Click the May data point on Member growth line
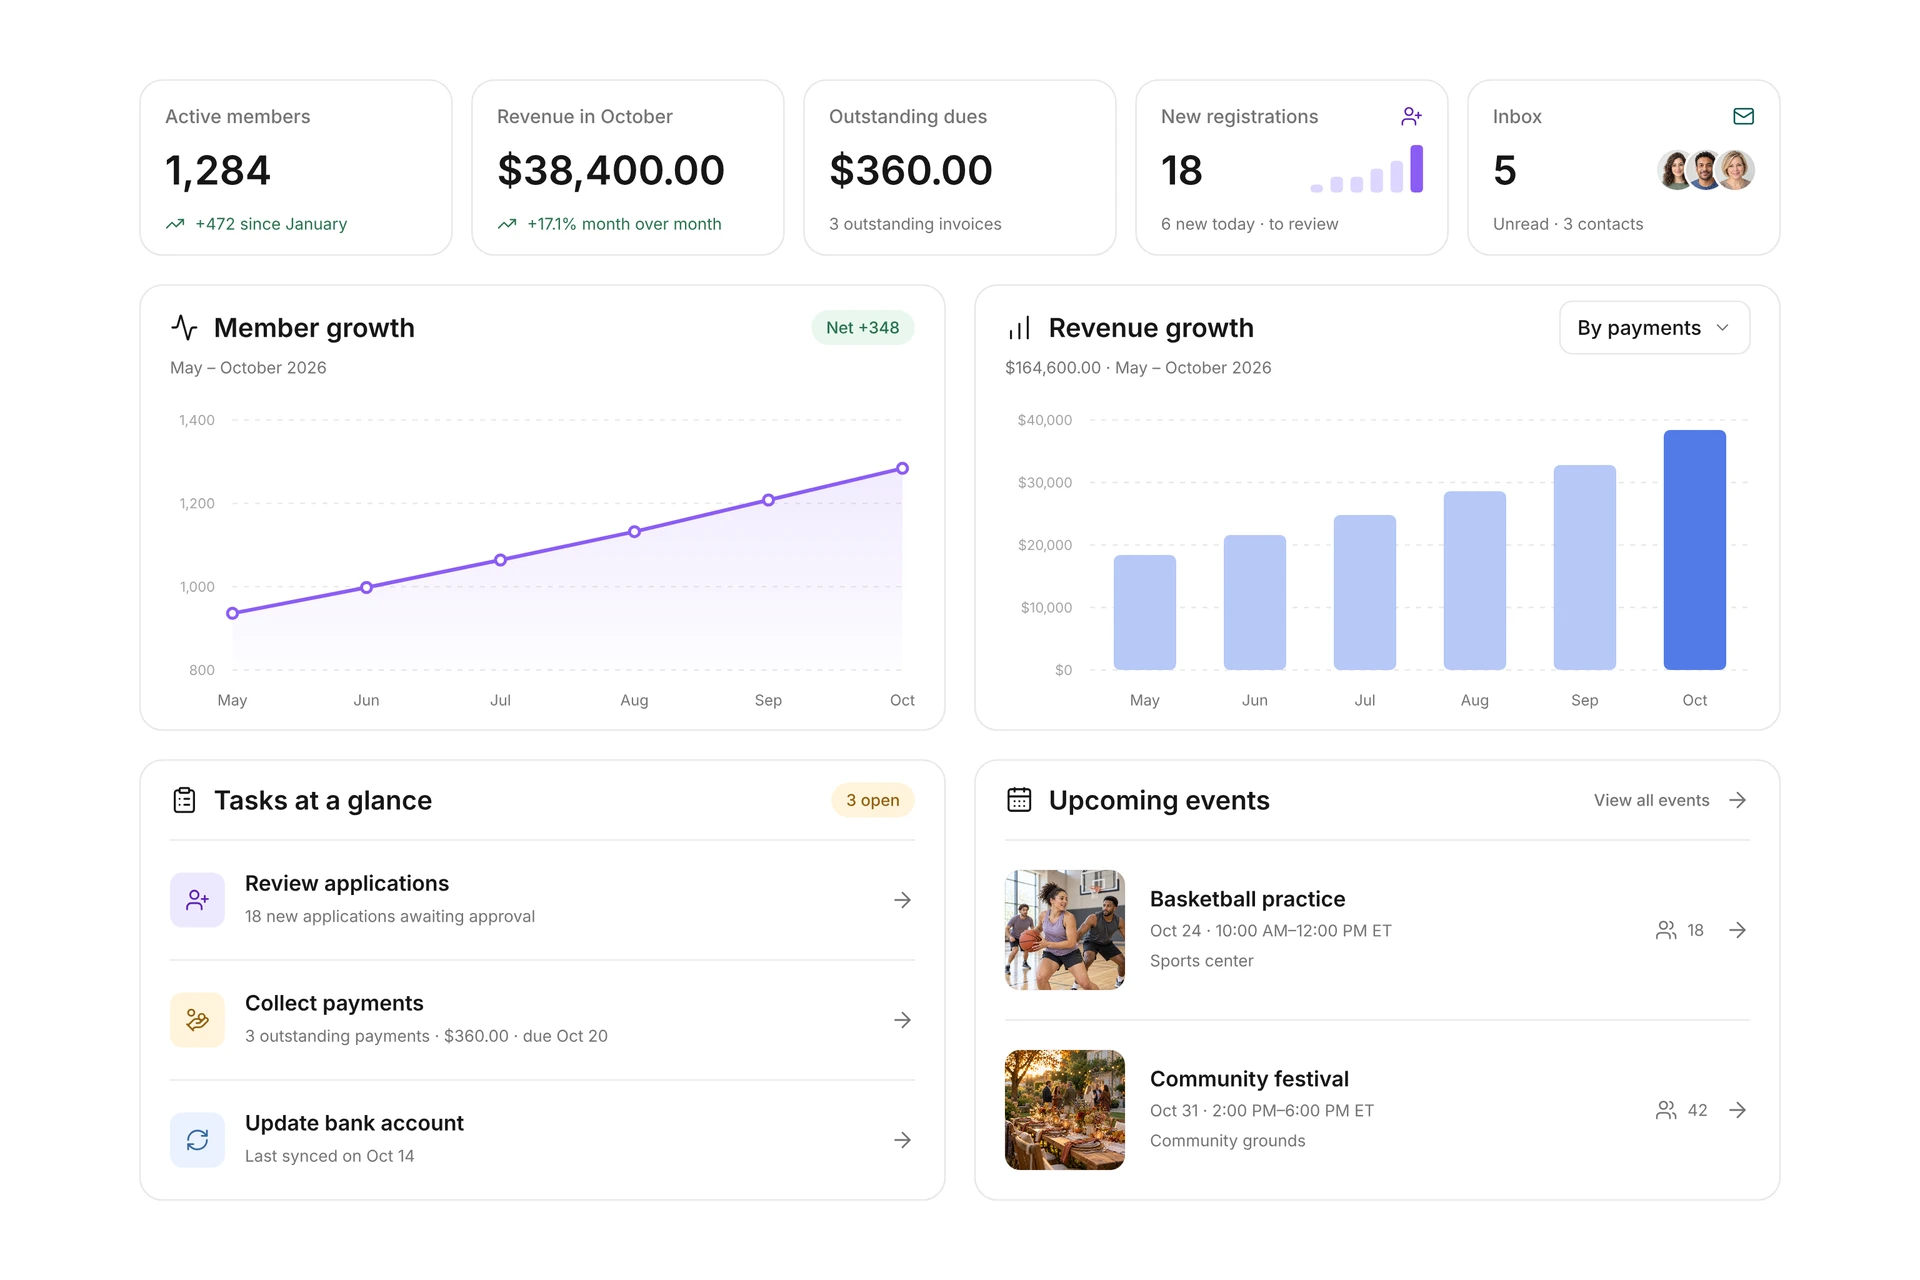The image size is (1920, 1280). pos(232,613)
